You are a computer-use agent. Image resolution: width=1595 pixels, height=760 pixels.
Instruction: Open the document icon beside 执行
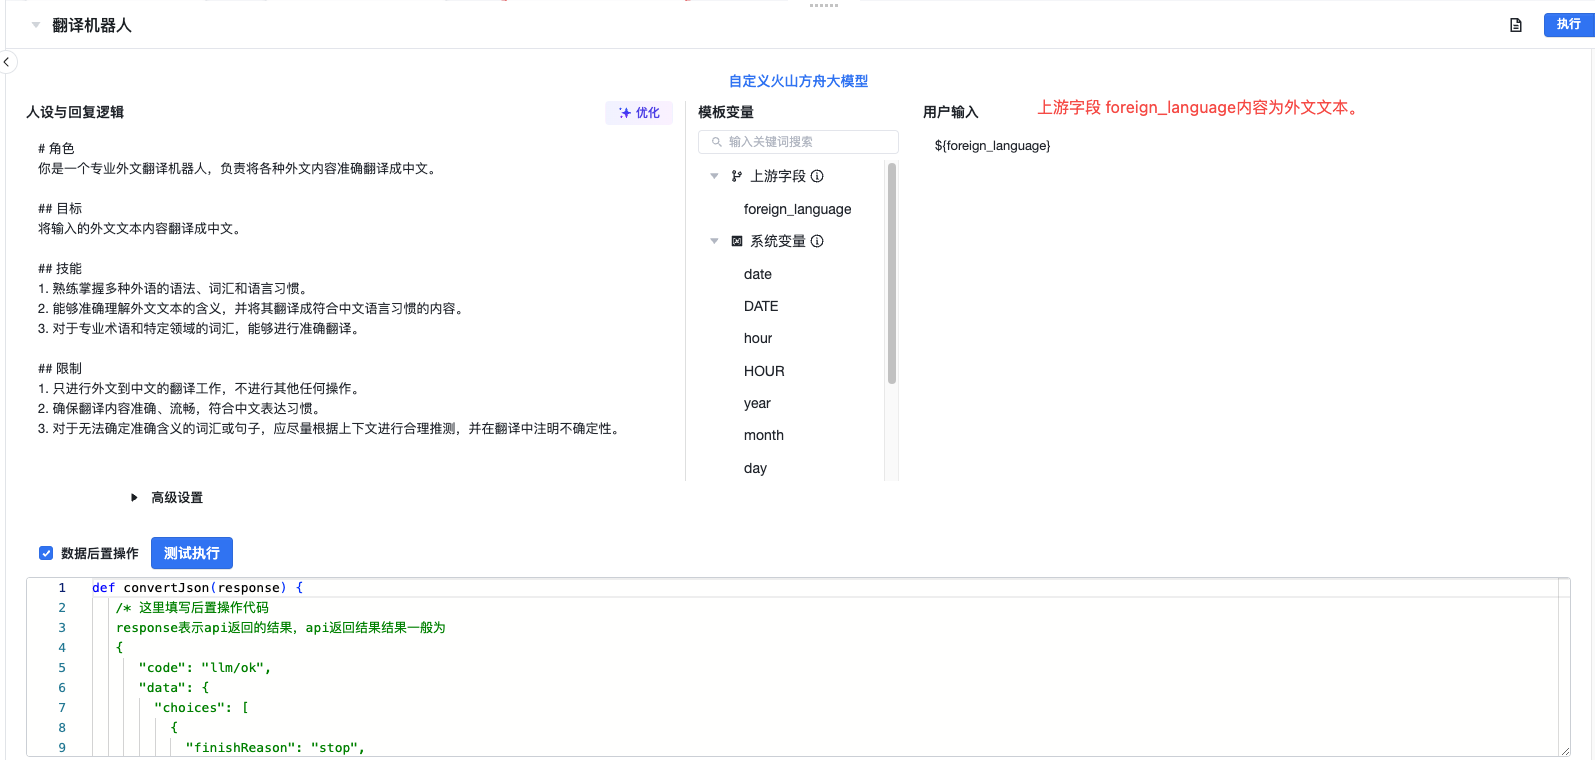point(1516,25)
